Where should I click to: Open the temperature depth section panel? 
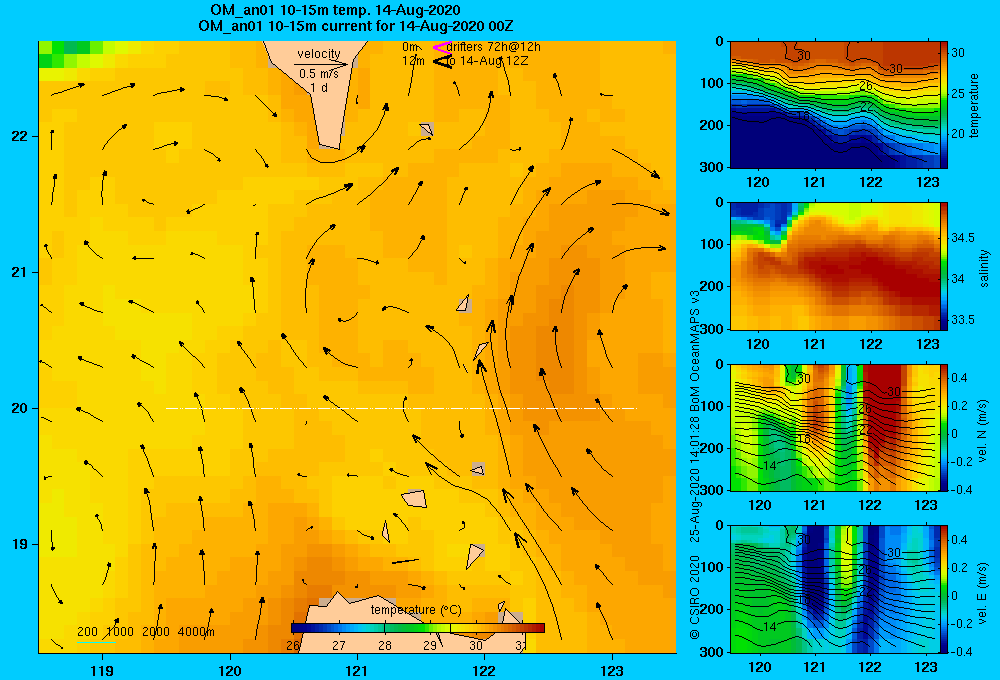pyautogui.click(x=835, y=105)
